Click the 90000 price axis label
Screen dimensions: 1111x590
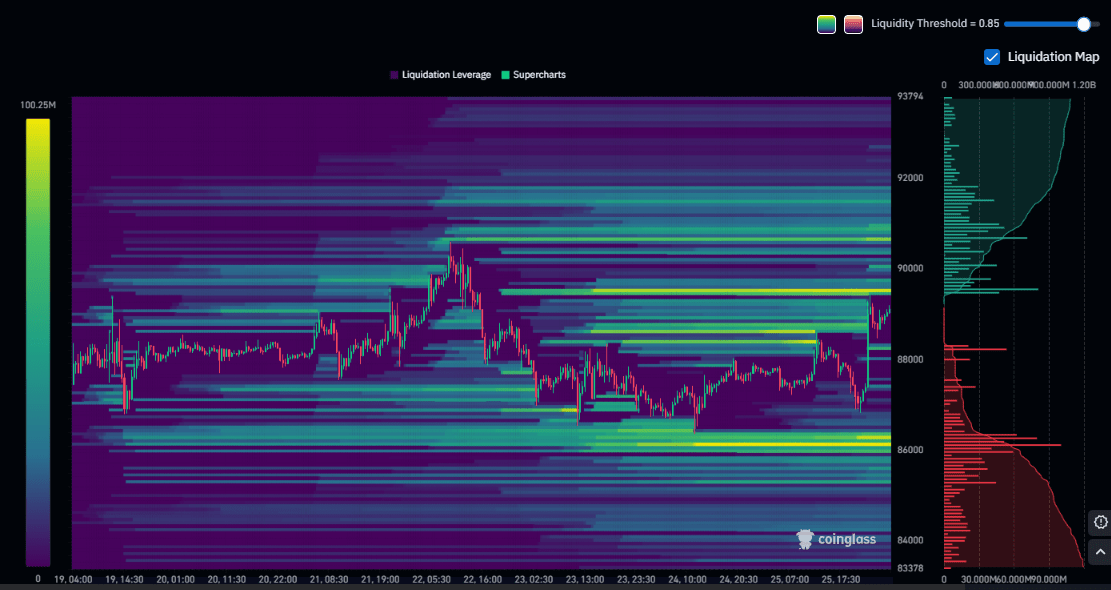910,268
